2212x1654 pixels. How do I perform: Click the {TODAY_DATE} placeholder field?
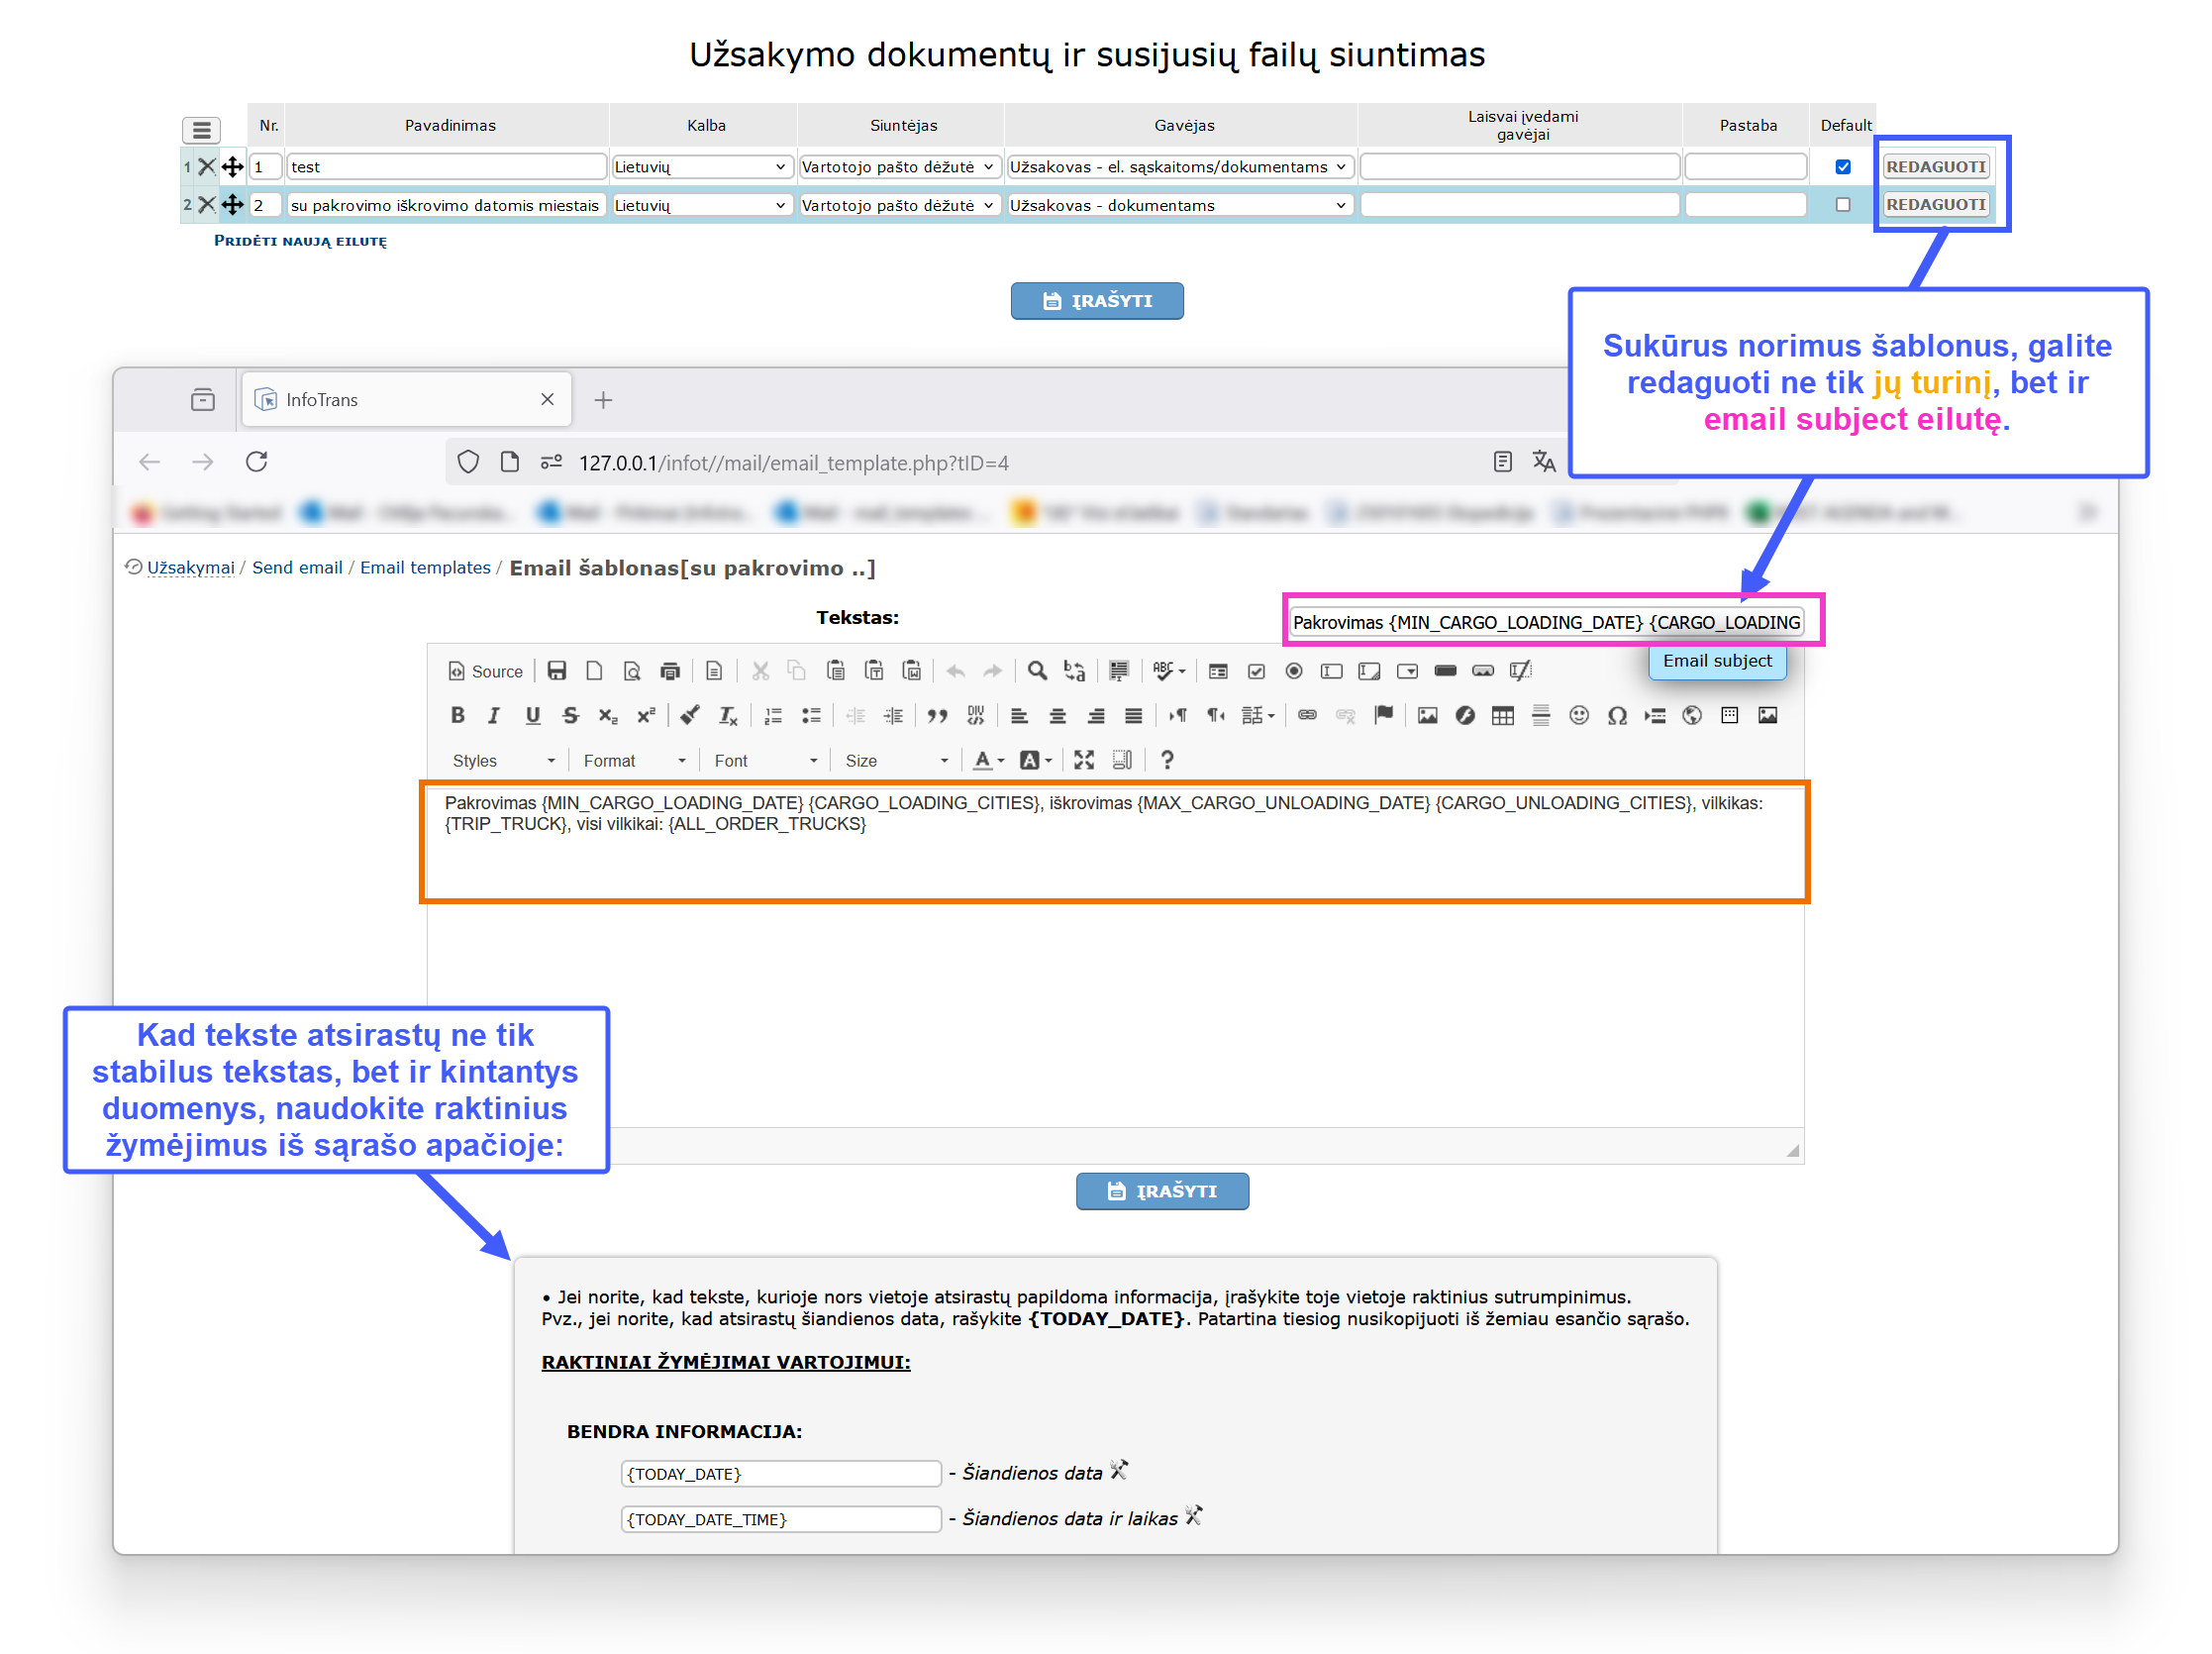[x=781, y=1473]
